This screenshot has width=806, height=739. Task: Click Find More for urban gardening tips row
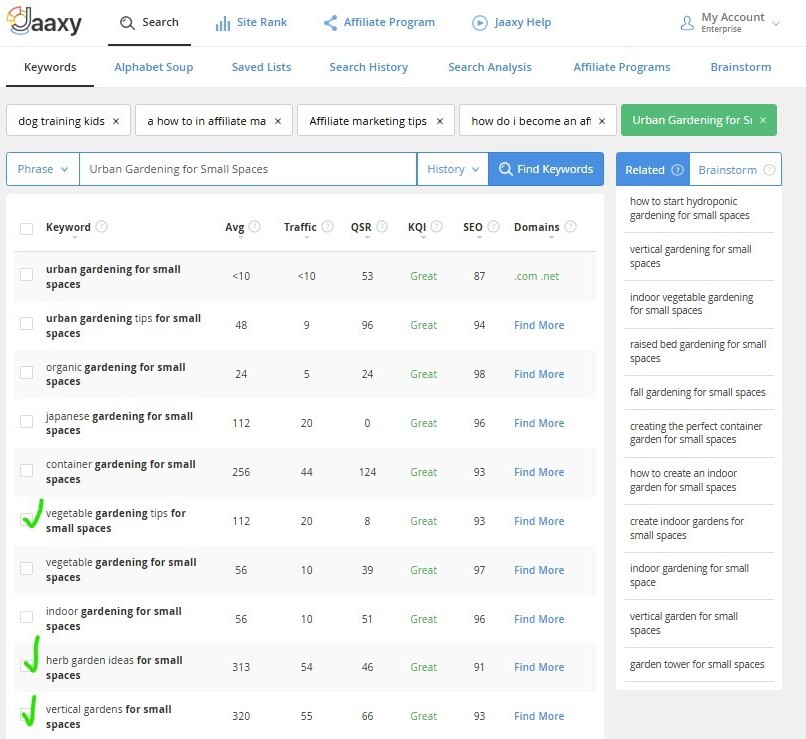[x=539, y=325]
